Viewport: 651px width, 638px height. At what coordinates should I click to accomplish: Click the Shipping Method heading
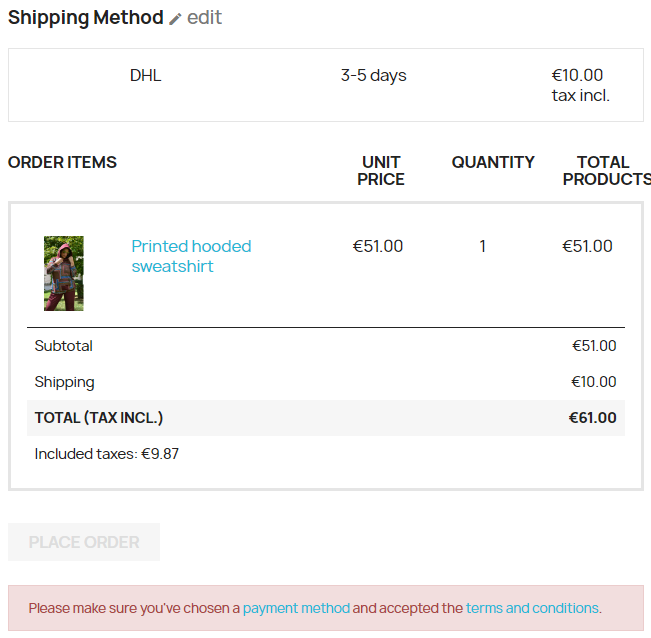(x=85, y=18)
